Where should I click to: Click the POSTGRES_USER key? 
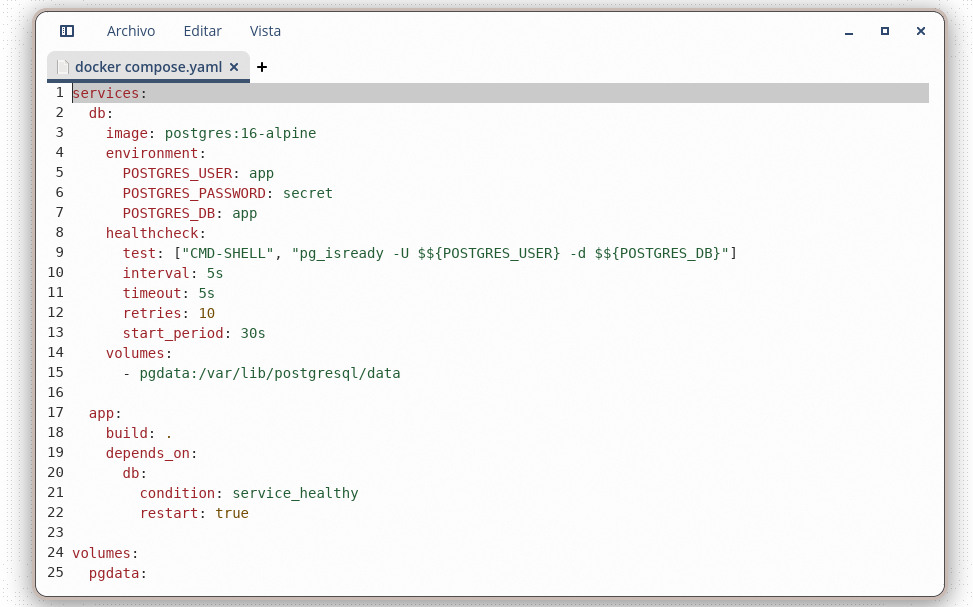click(x=177, y=173)
